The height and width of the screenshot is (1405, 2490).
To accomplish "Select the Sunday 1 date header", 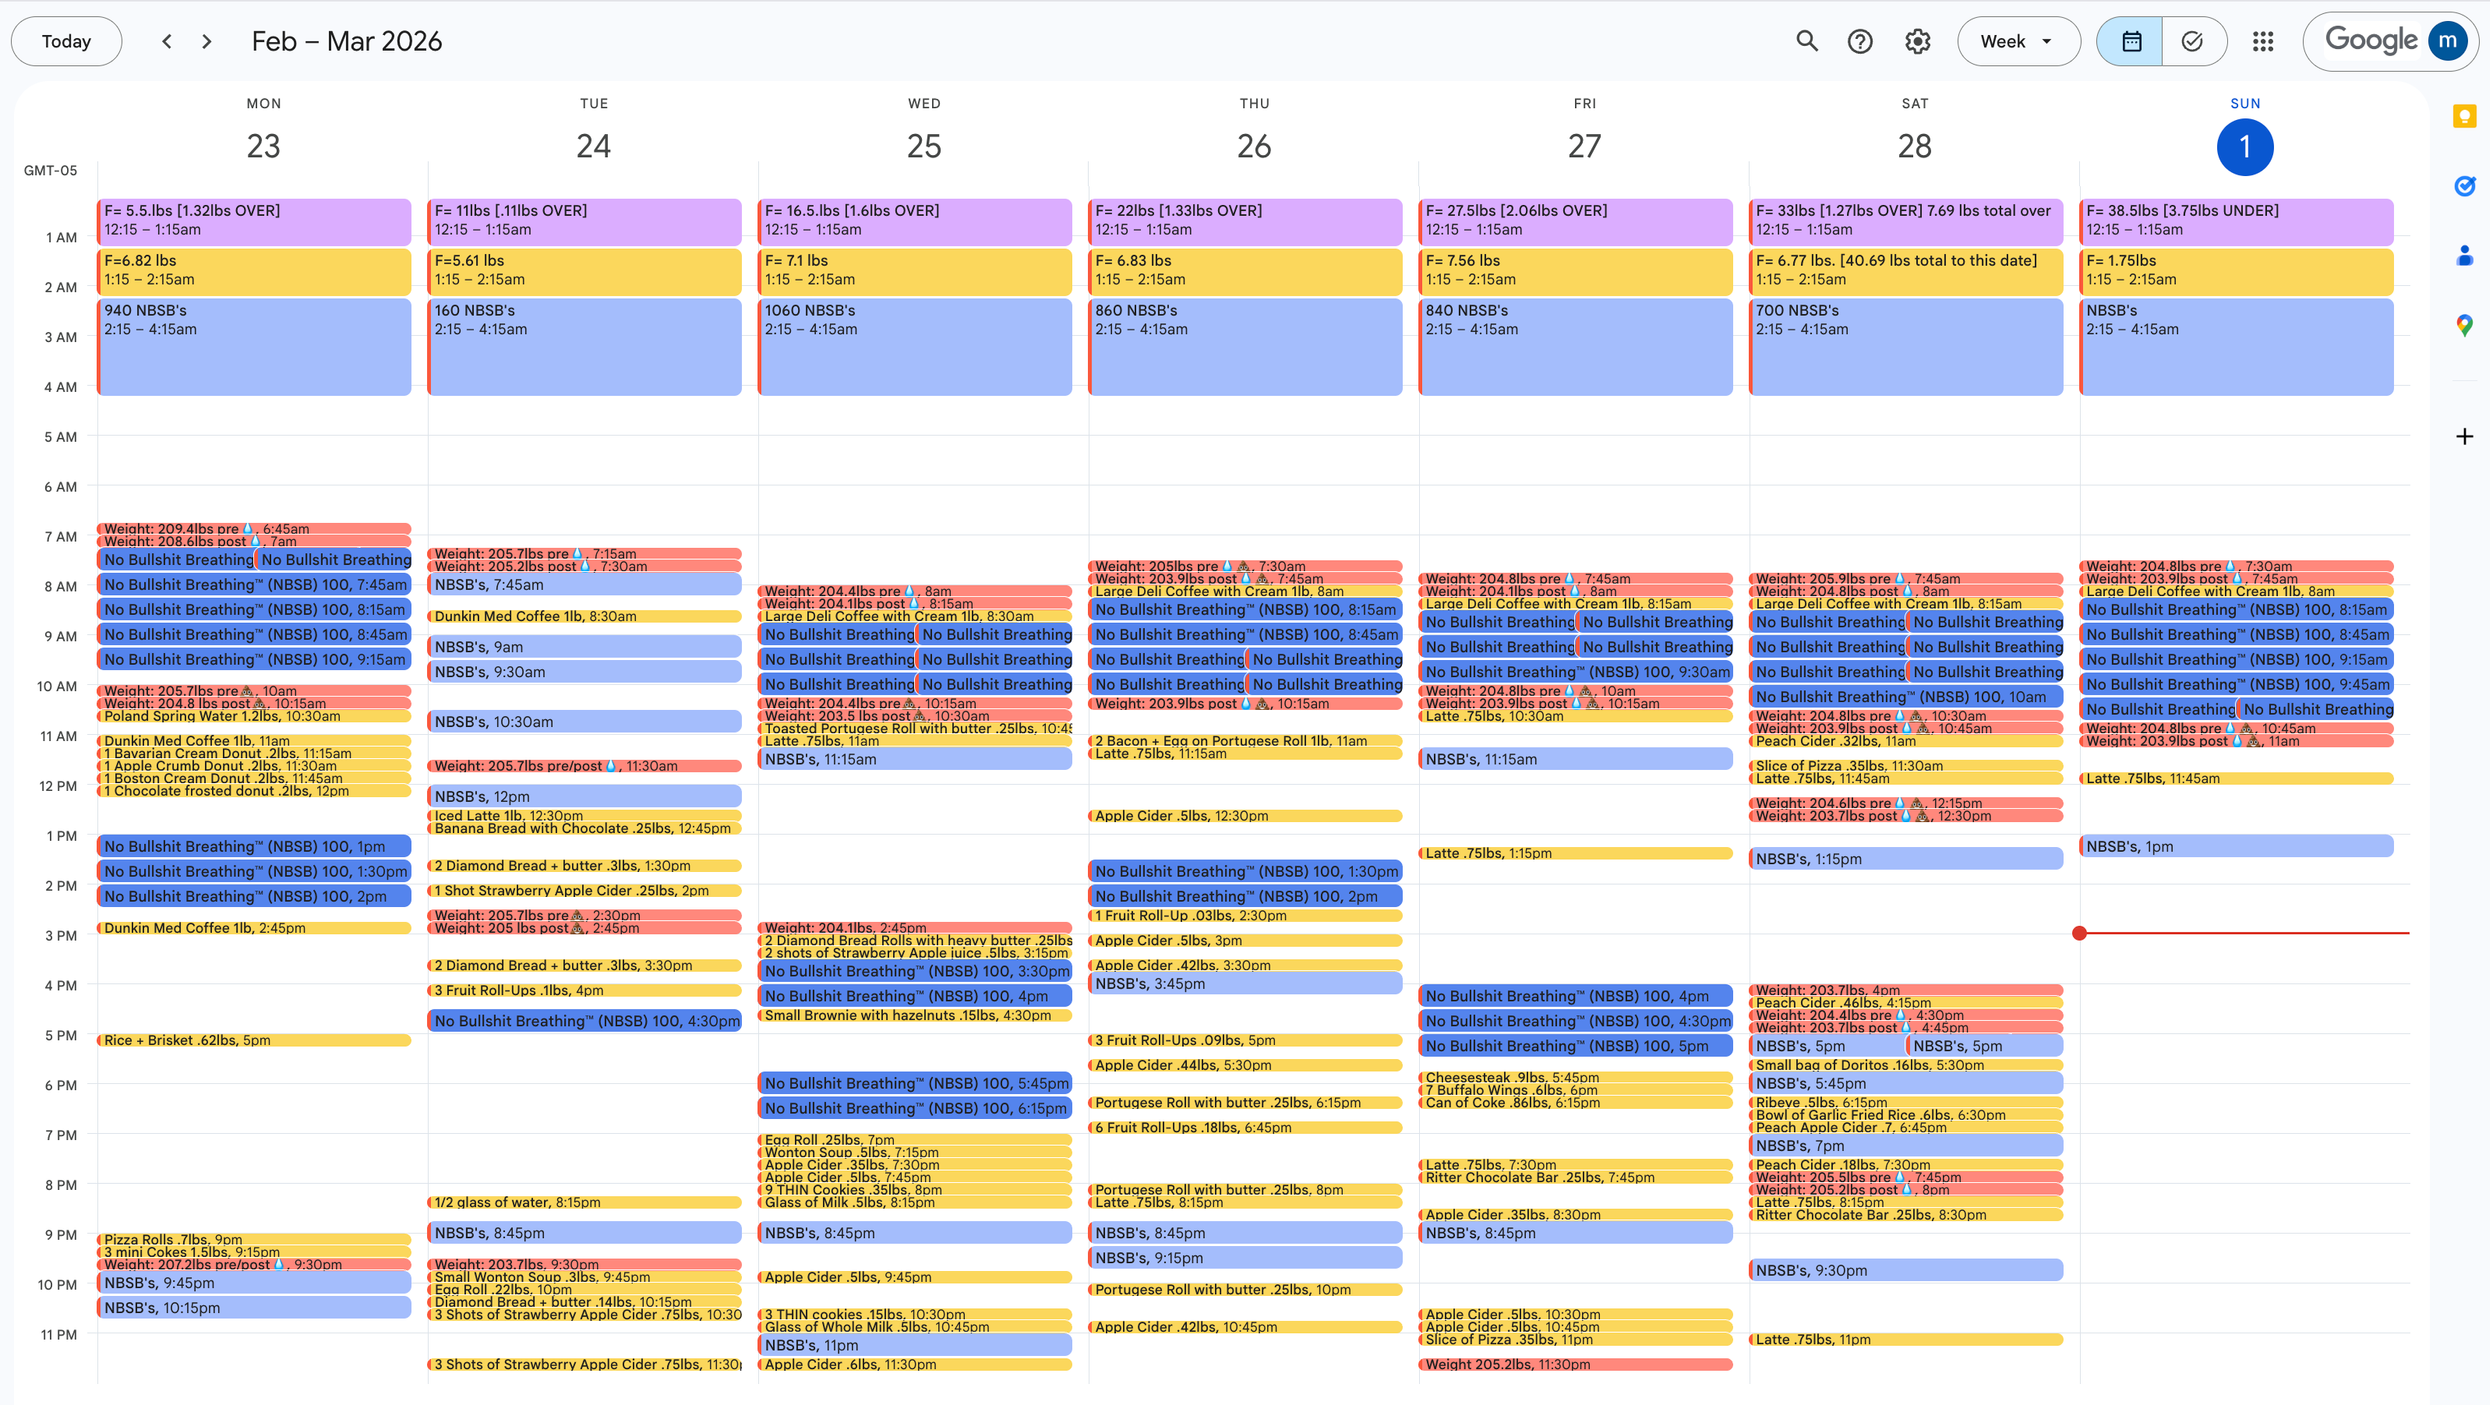I will (x=2244, y=146).
